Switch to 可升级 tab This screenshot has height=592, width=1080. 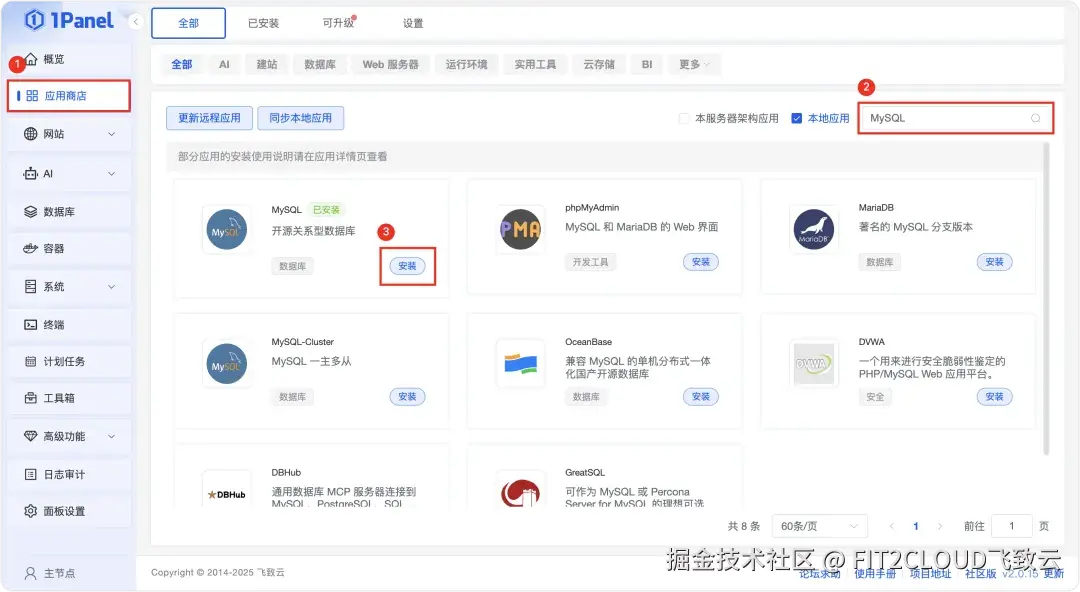coord(338,23)
